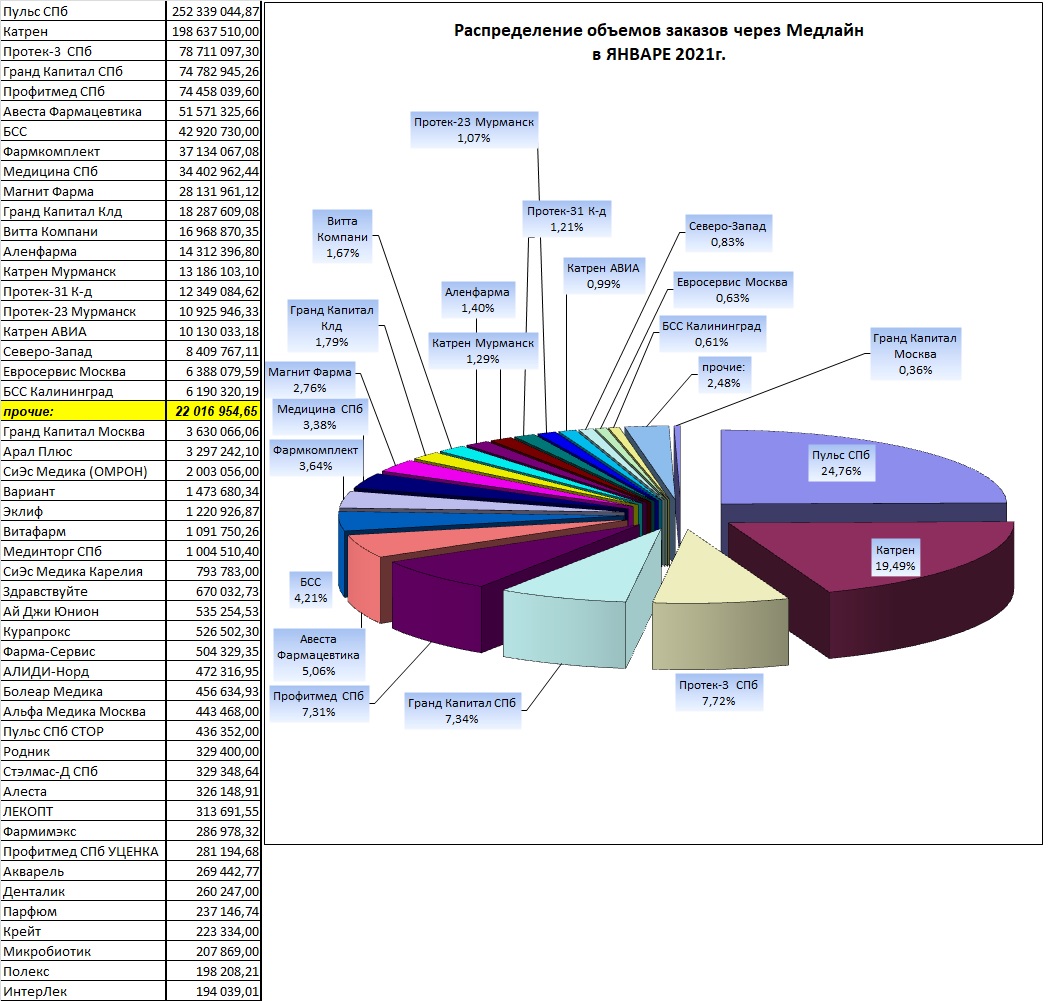Select the Витта Компани 1,67% data label
The width and height of the screenshot is (1050, 1001).
click(343, 237)
